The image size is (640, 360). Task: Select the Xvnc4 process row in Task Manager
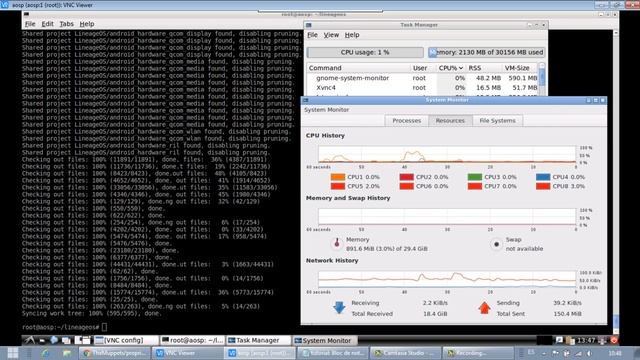423,88
